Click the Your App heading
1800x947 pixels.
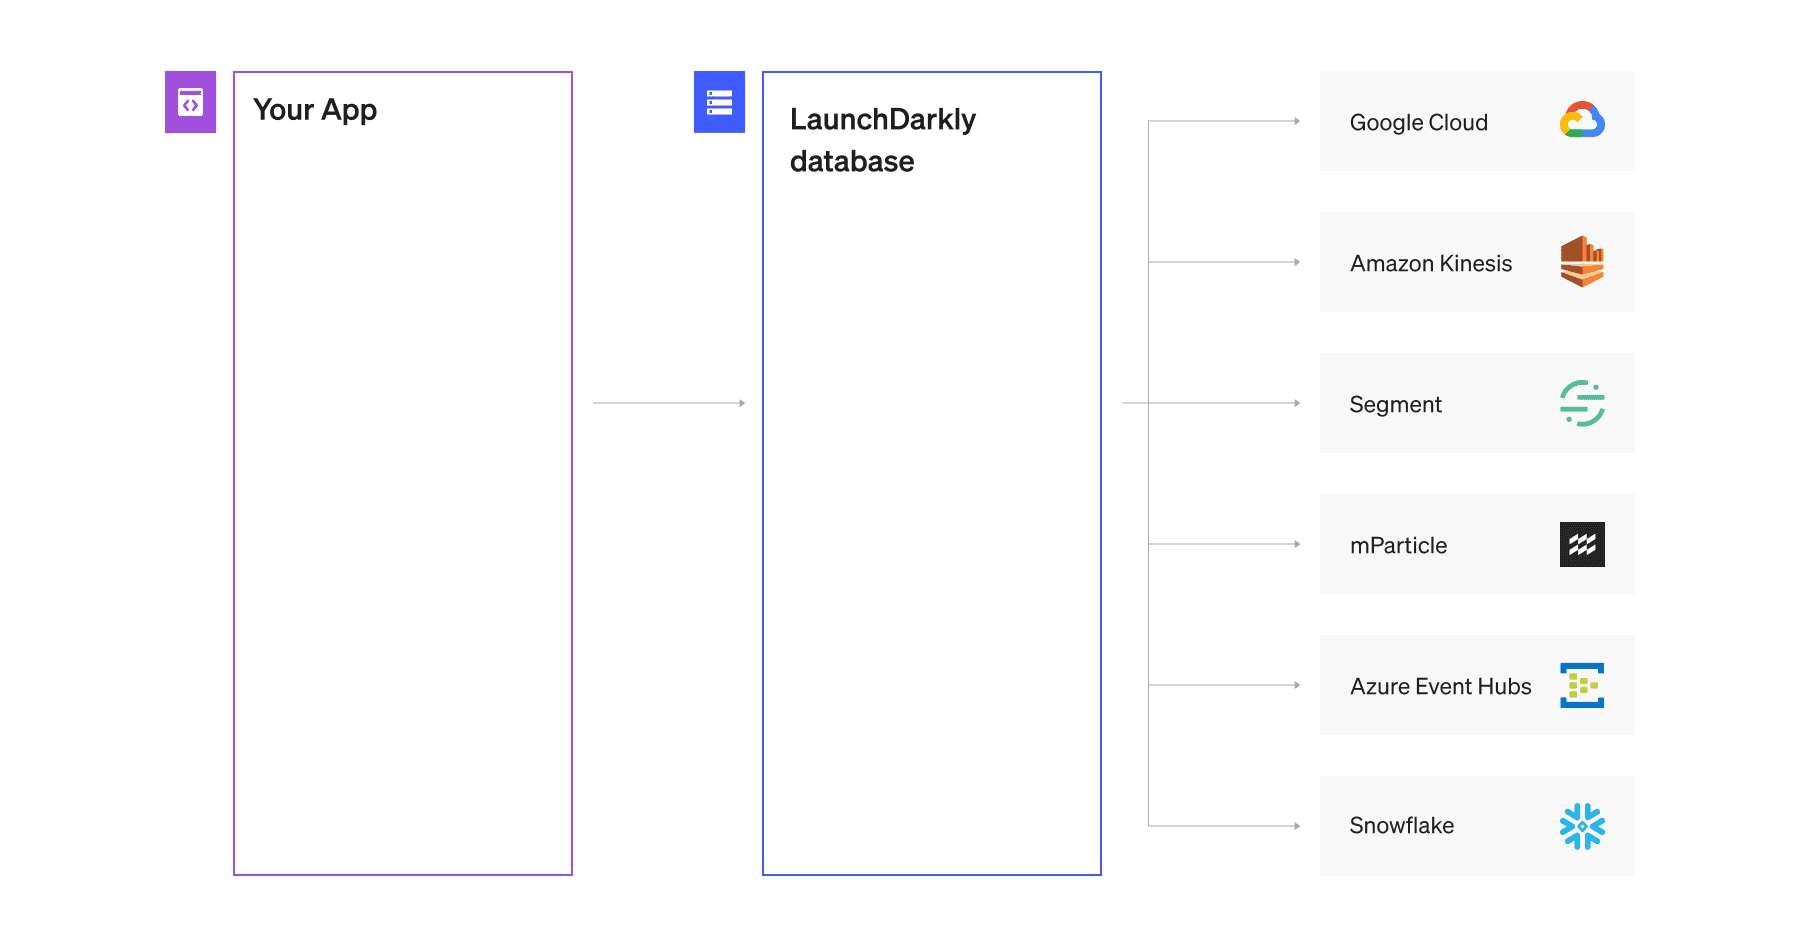click(315, 109)
